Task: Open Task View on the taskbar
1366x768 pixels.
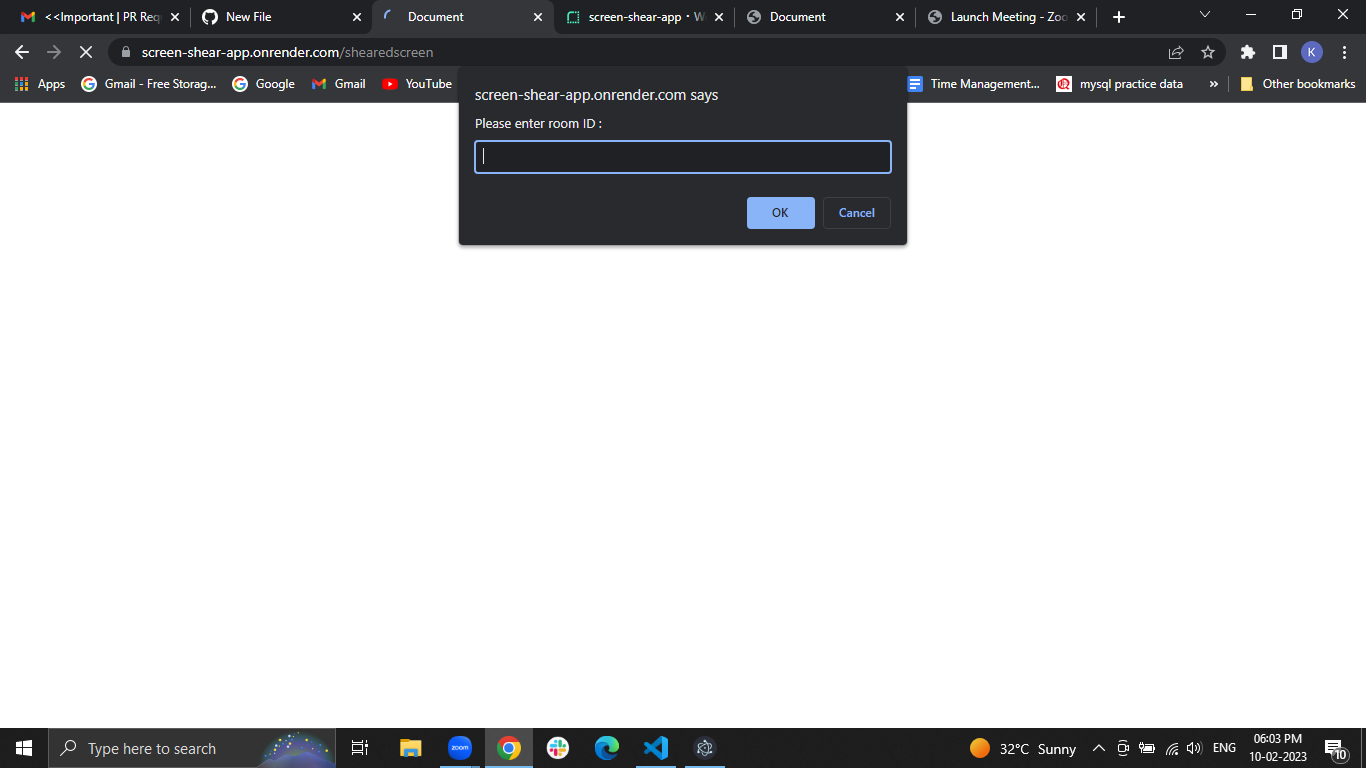Action: pyautogui.click(x=360, y=748)
